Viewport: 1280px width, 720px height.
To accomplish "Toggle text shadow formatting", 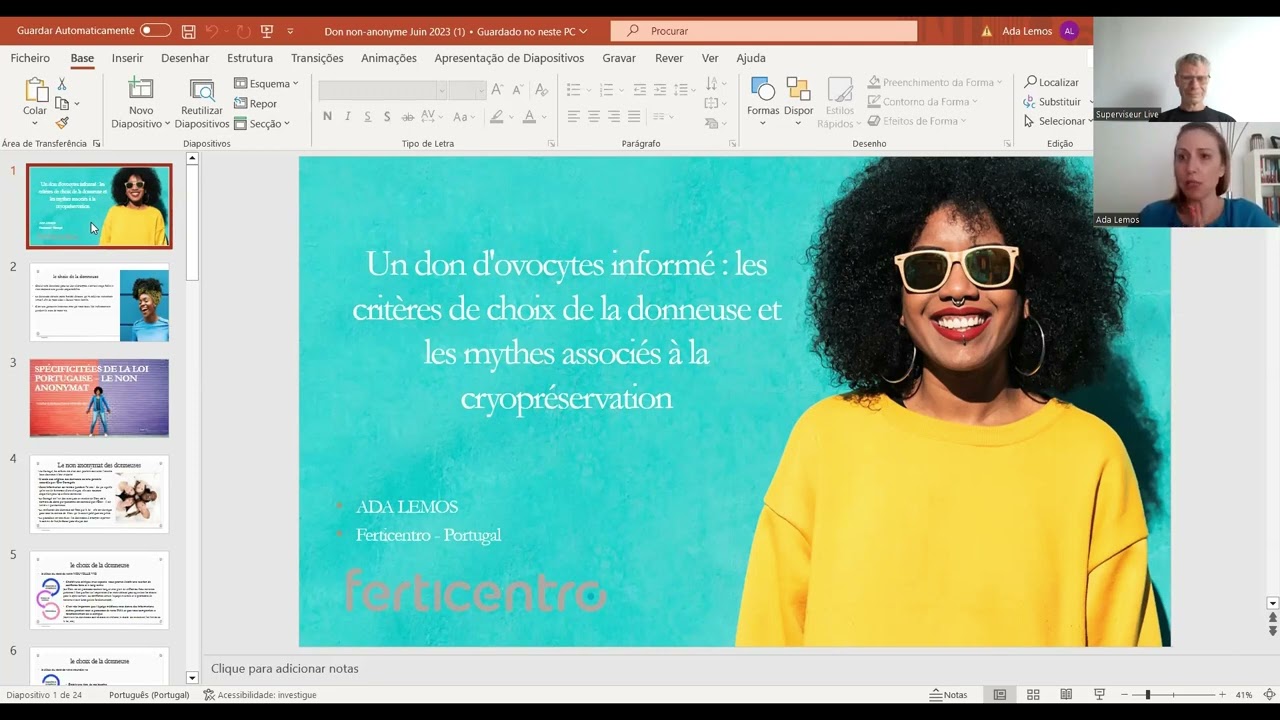I will point(388,117).
